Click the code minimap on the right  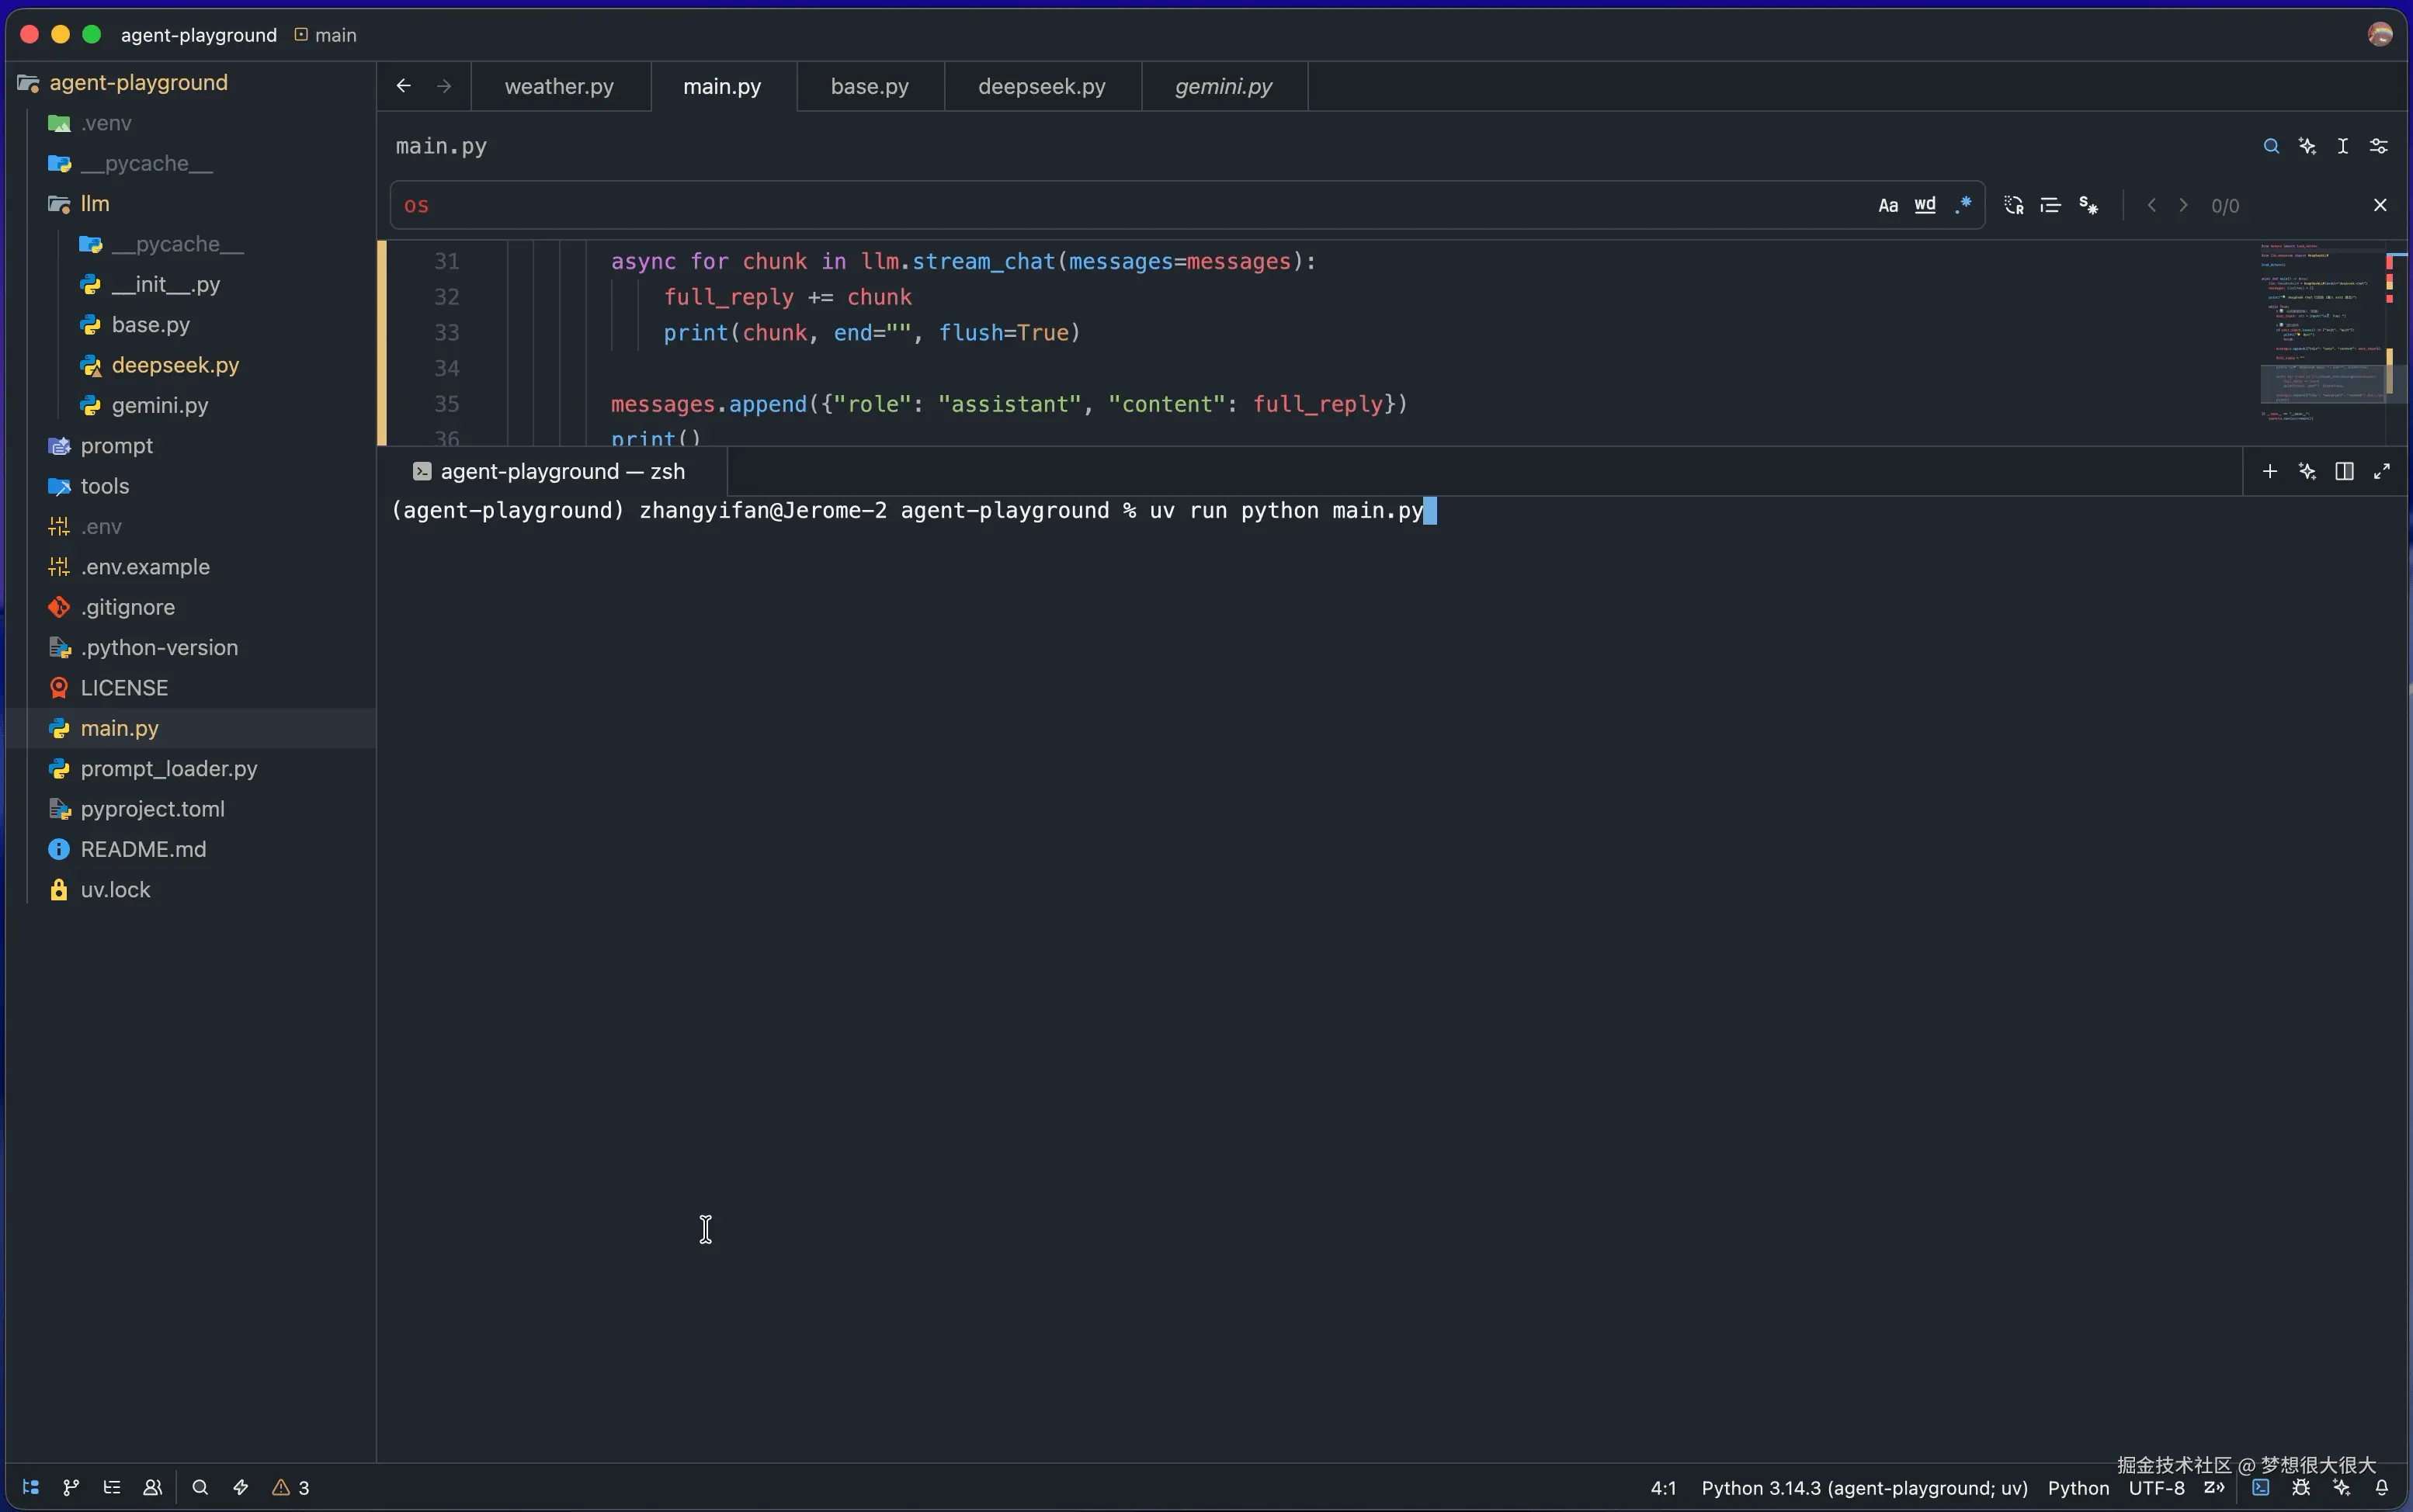(2320, 330)
